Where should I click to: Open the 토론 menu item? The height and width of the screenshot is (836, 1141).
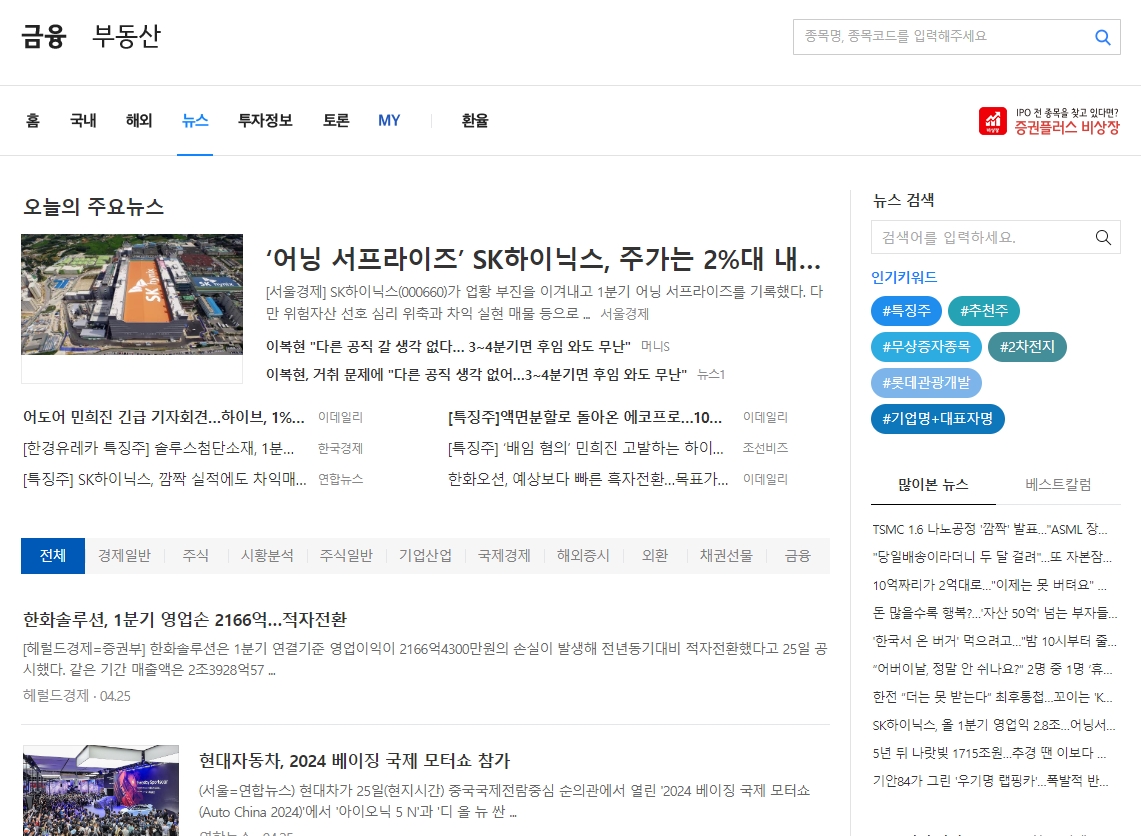pyautogui.click(x=336, y=121)
